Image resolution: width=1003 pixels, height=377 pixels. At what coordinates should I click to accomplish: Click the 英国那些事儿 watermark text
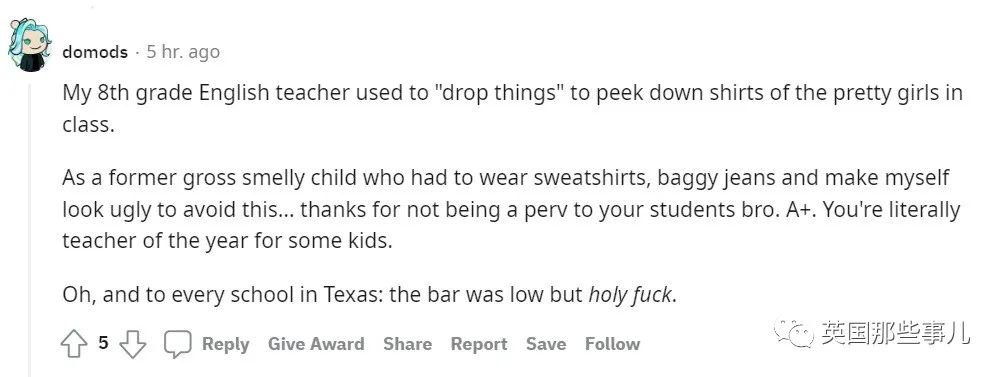pos(894,333)
